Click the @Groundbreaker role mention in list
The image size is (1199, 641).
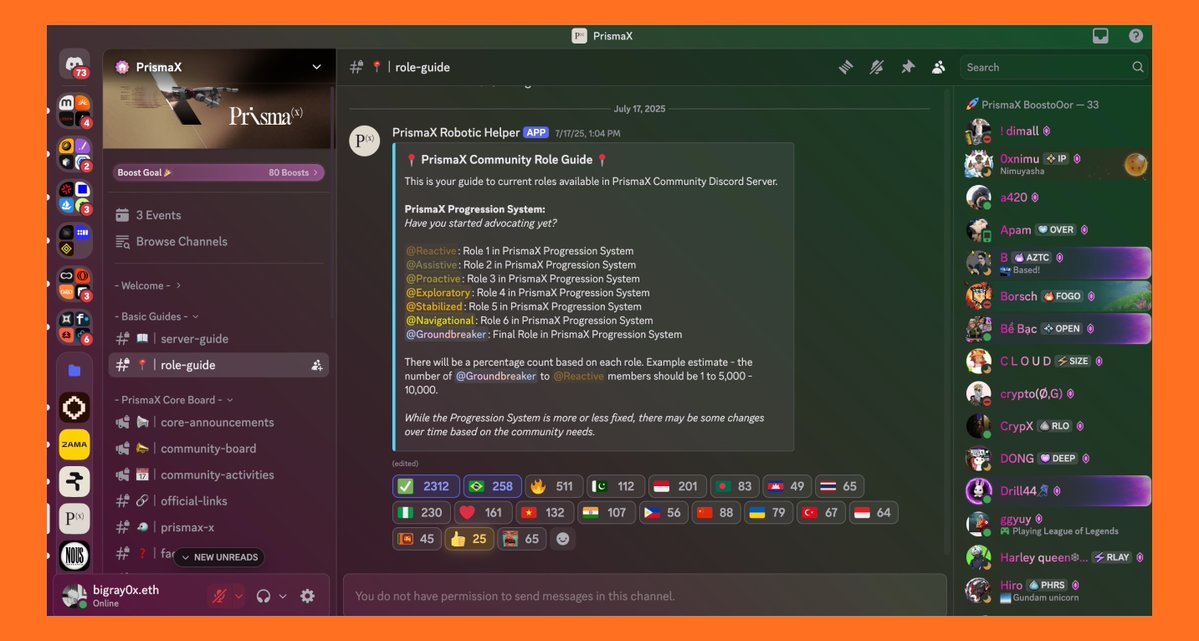447,334
